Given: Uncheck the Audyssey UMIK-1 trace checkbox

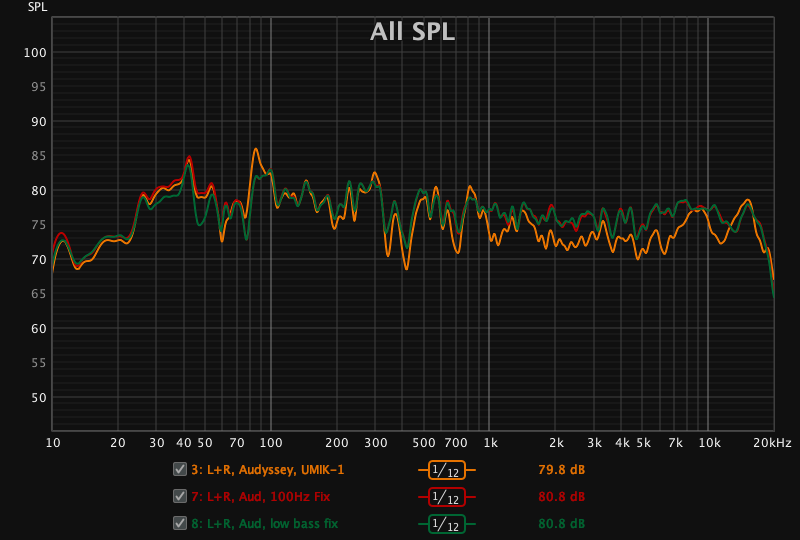Looking at the screenshot, I should tap(180, 469).
